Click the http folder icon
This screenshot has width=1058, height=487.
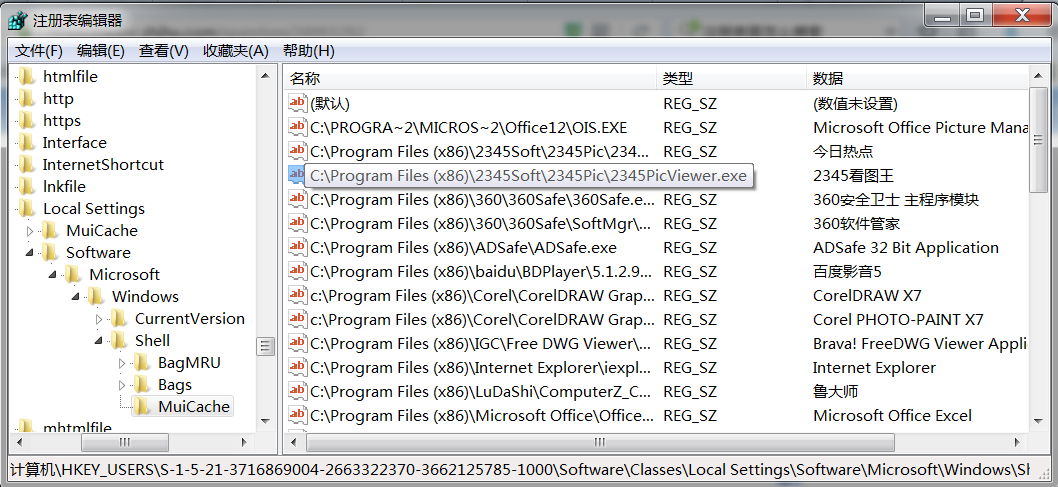coord(27,98)
